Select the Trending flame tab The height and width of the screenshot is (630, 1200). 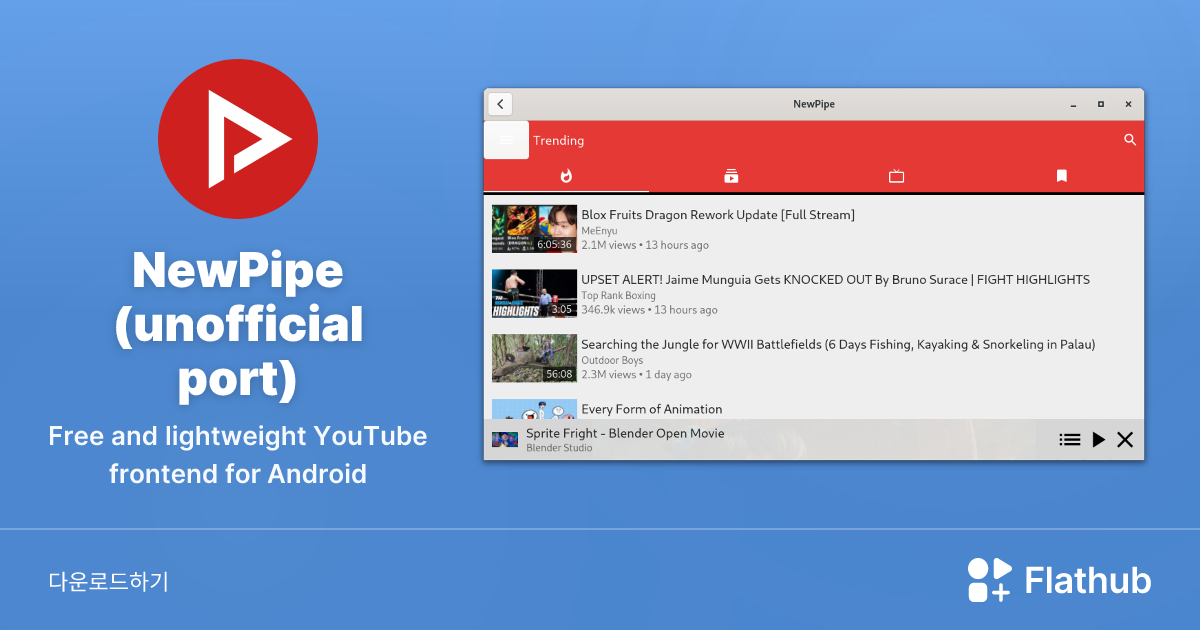point(566,176)
